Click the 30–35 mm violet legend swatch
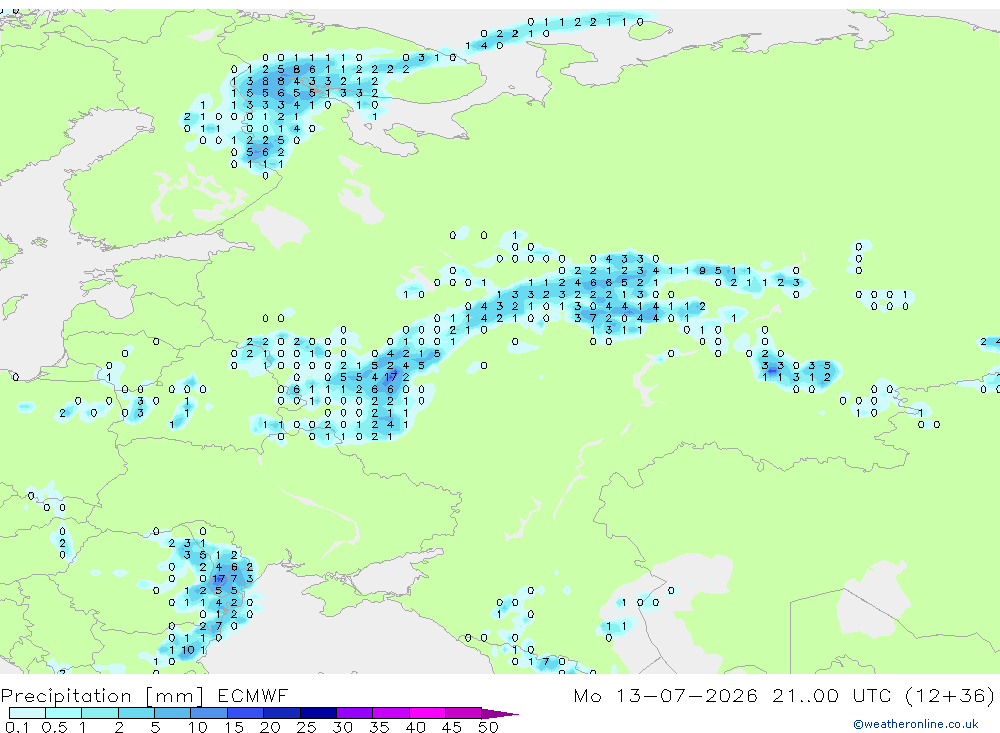The width and height of the screenshot is (1000, 733). (355, 713)
